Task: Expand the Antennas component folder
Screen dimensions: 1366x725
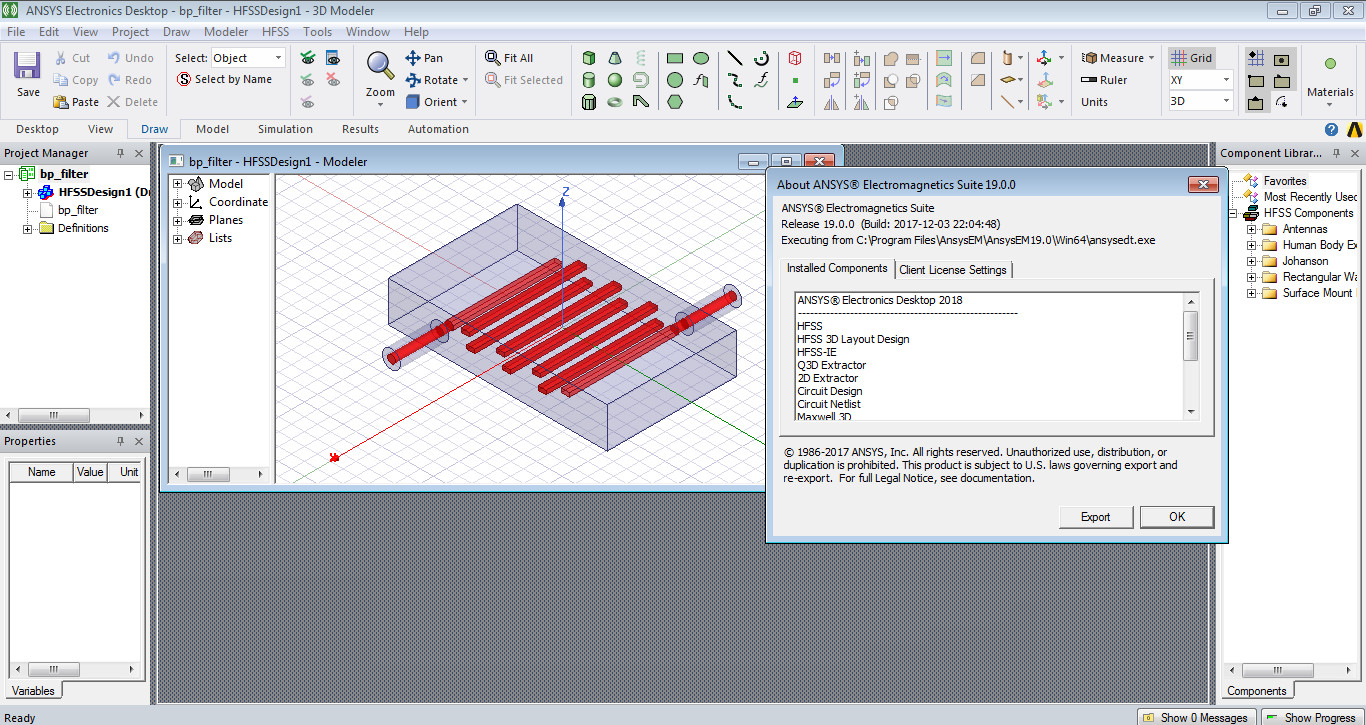Action: tap(1252, 229)
